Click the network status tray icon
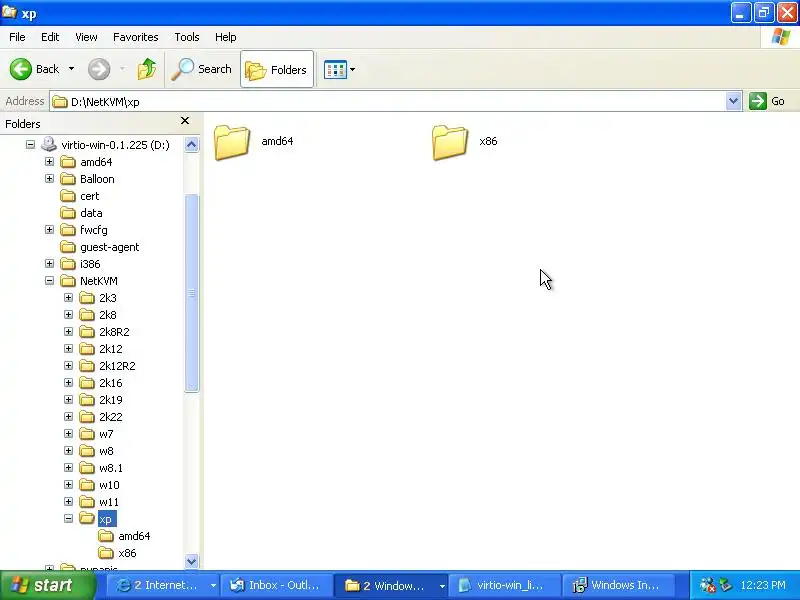 click(x=707, y=585)
